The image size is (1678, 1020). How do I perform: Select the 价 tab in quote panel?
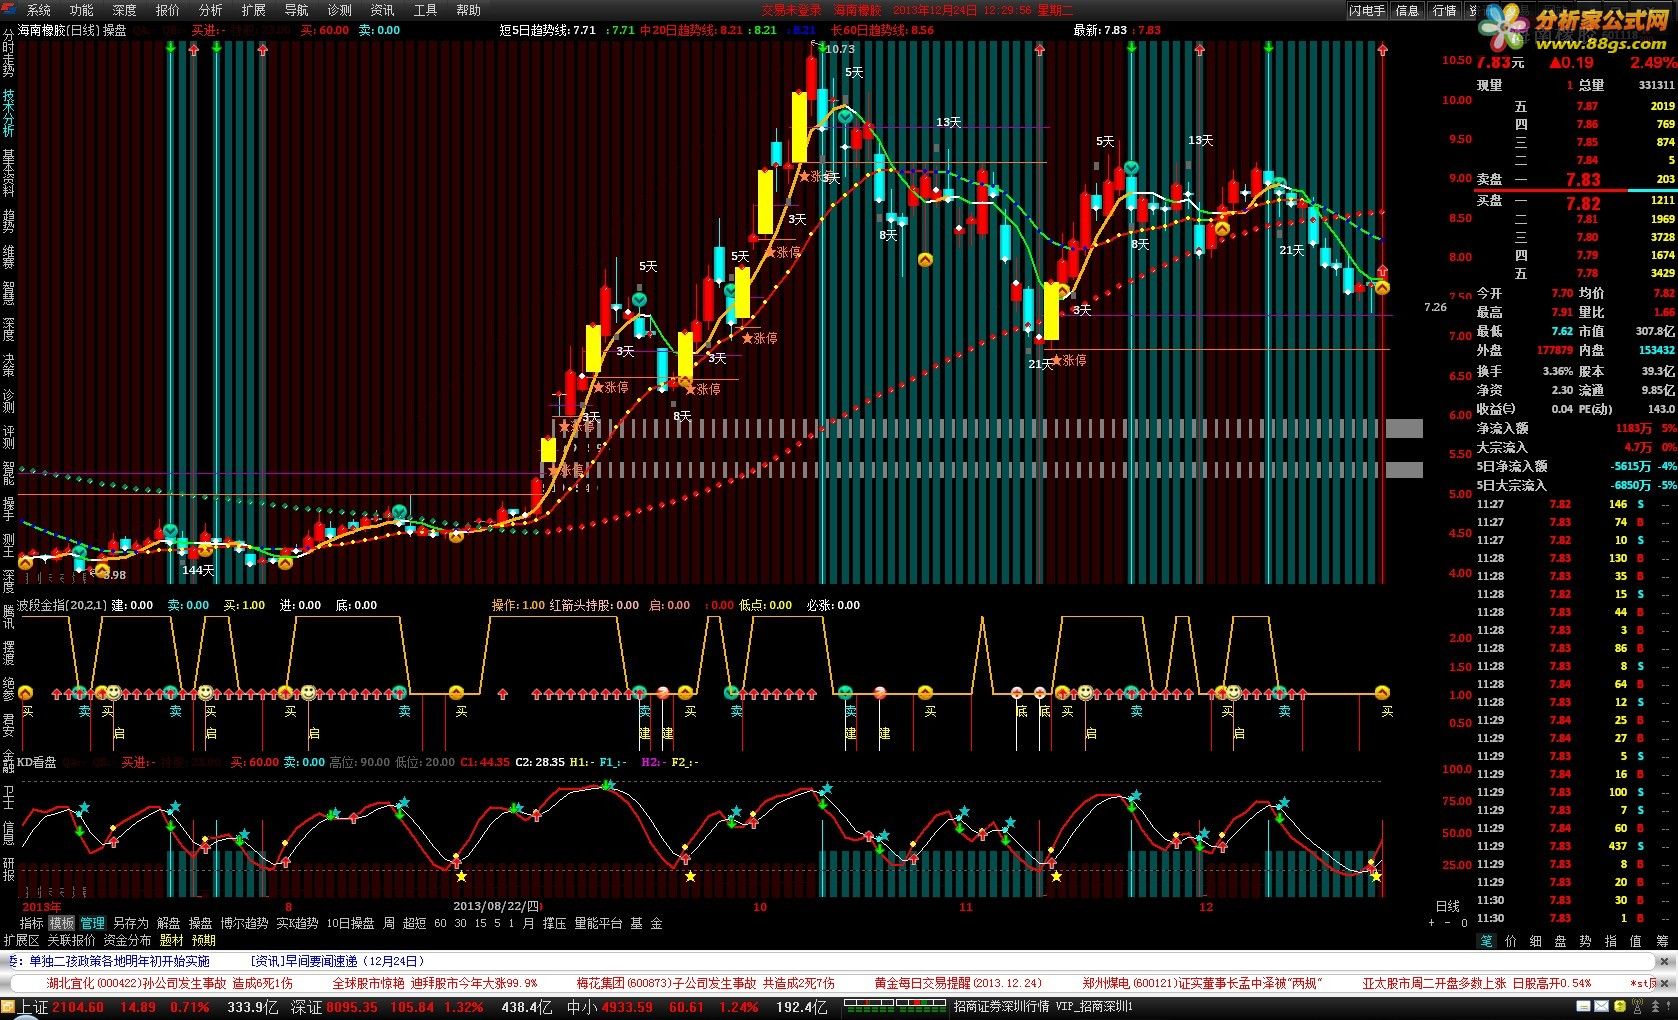tap(1510, 940)
